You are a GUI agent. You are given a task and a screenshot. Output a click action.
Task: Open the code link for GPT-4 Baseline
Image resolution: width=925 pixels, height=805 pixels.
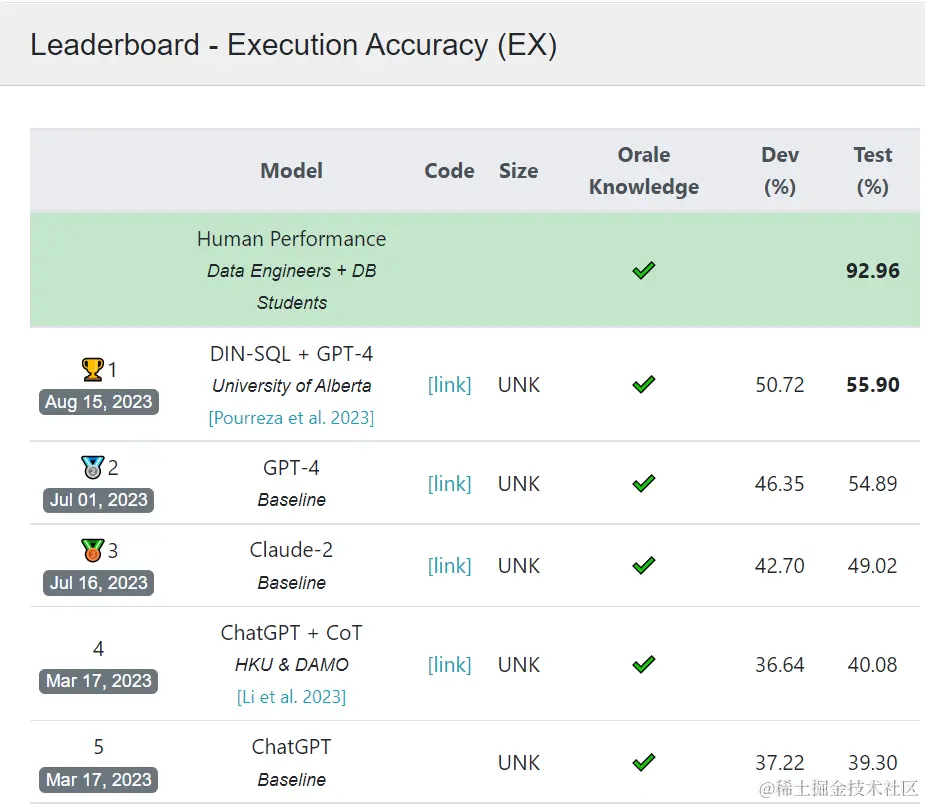coord(449,483)
